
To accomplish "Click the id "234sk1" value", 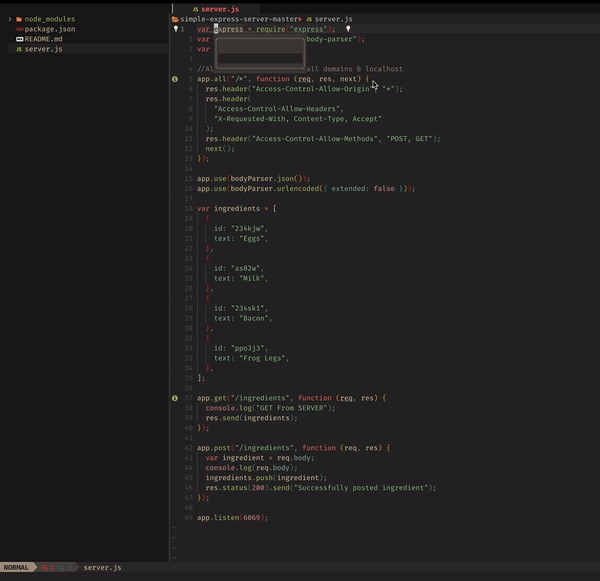I will click(248, 308).
